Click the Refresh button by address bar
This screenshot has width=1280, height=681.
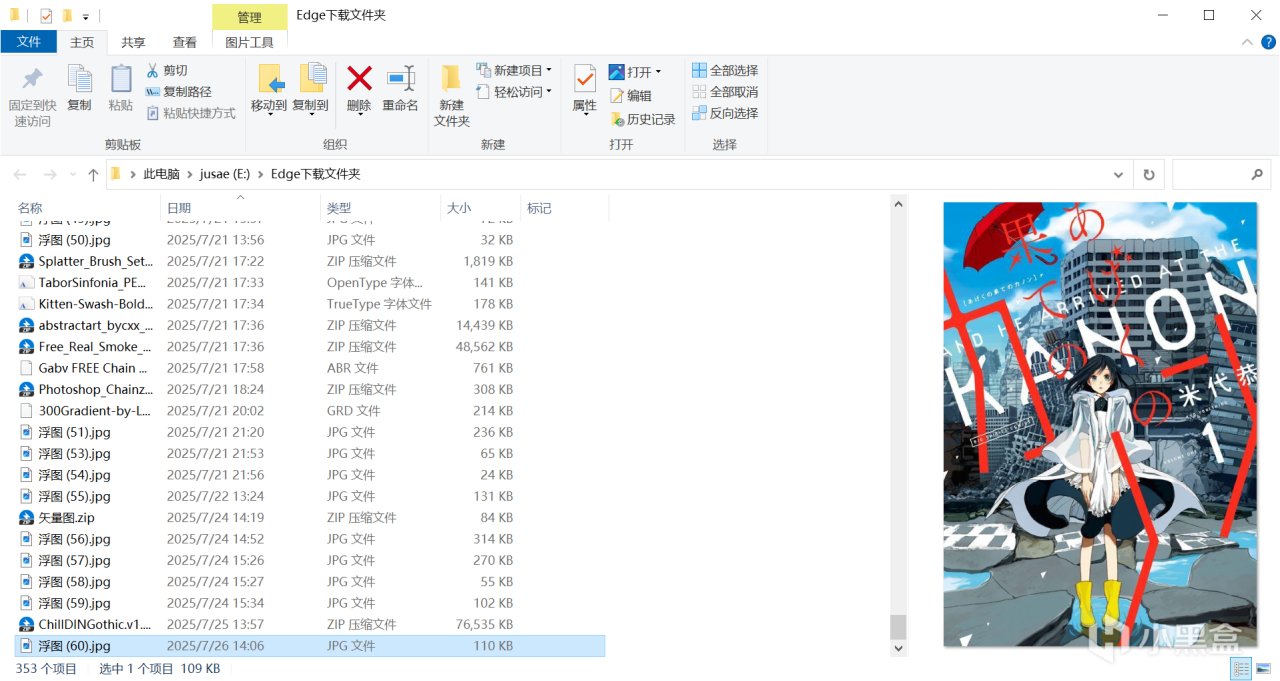click(1149, 174)
